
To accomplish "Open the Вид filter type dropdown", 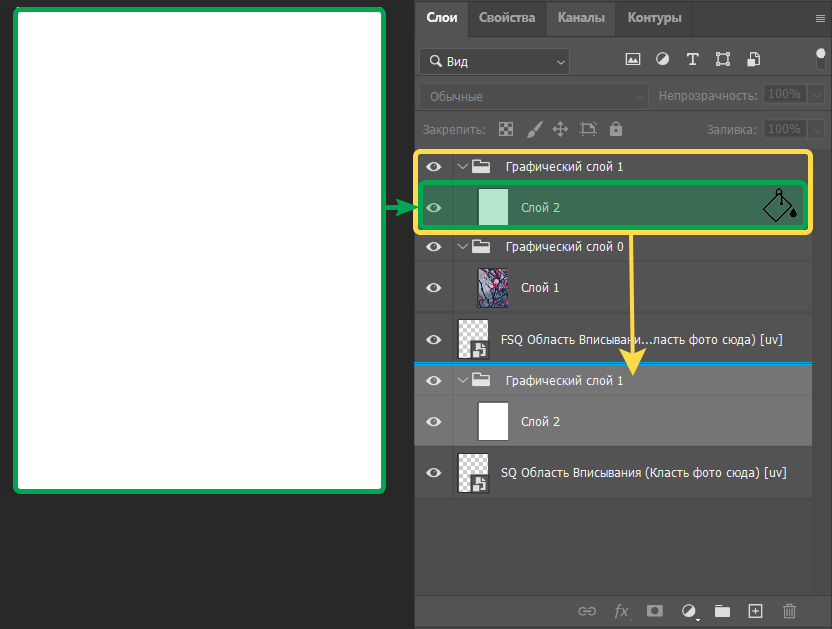I will point(494,61).
